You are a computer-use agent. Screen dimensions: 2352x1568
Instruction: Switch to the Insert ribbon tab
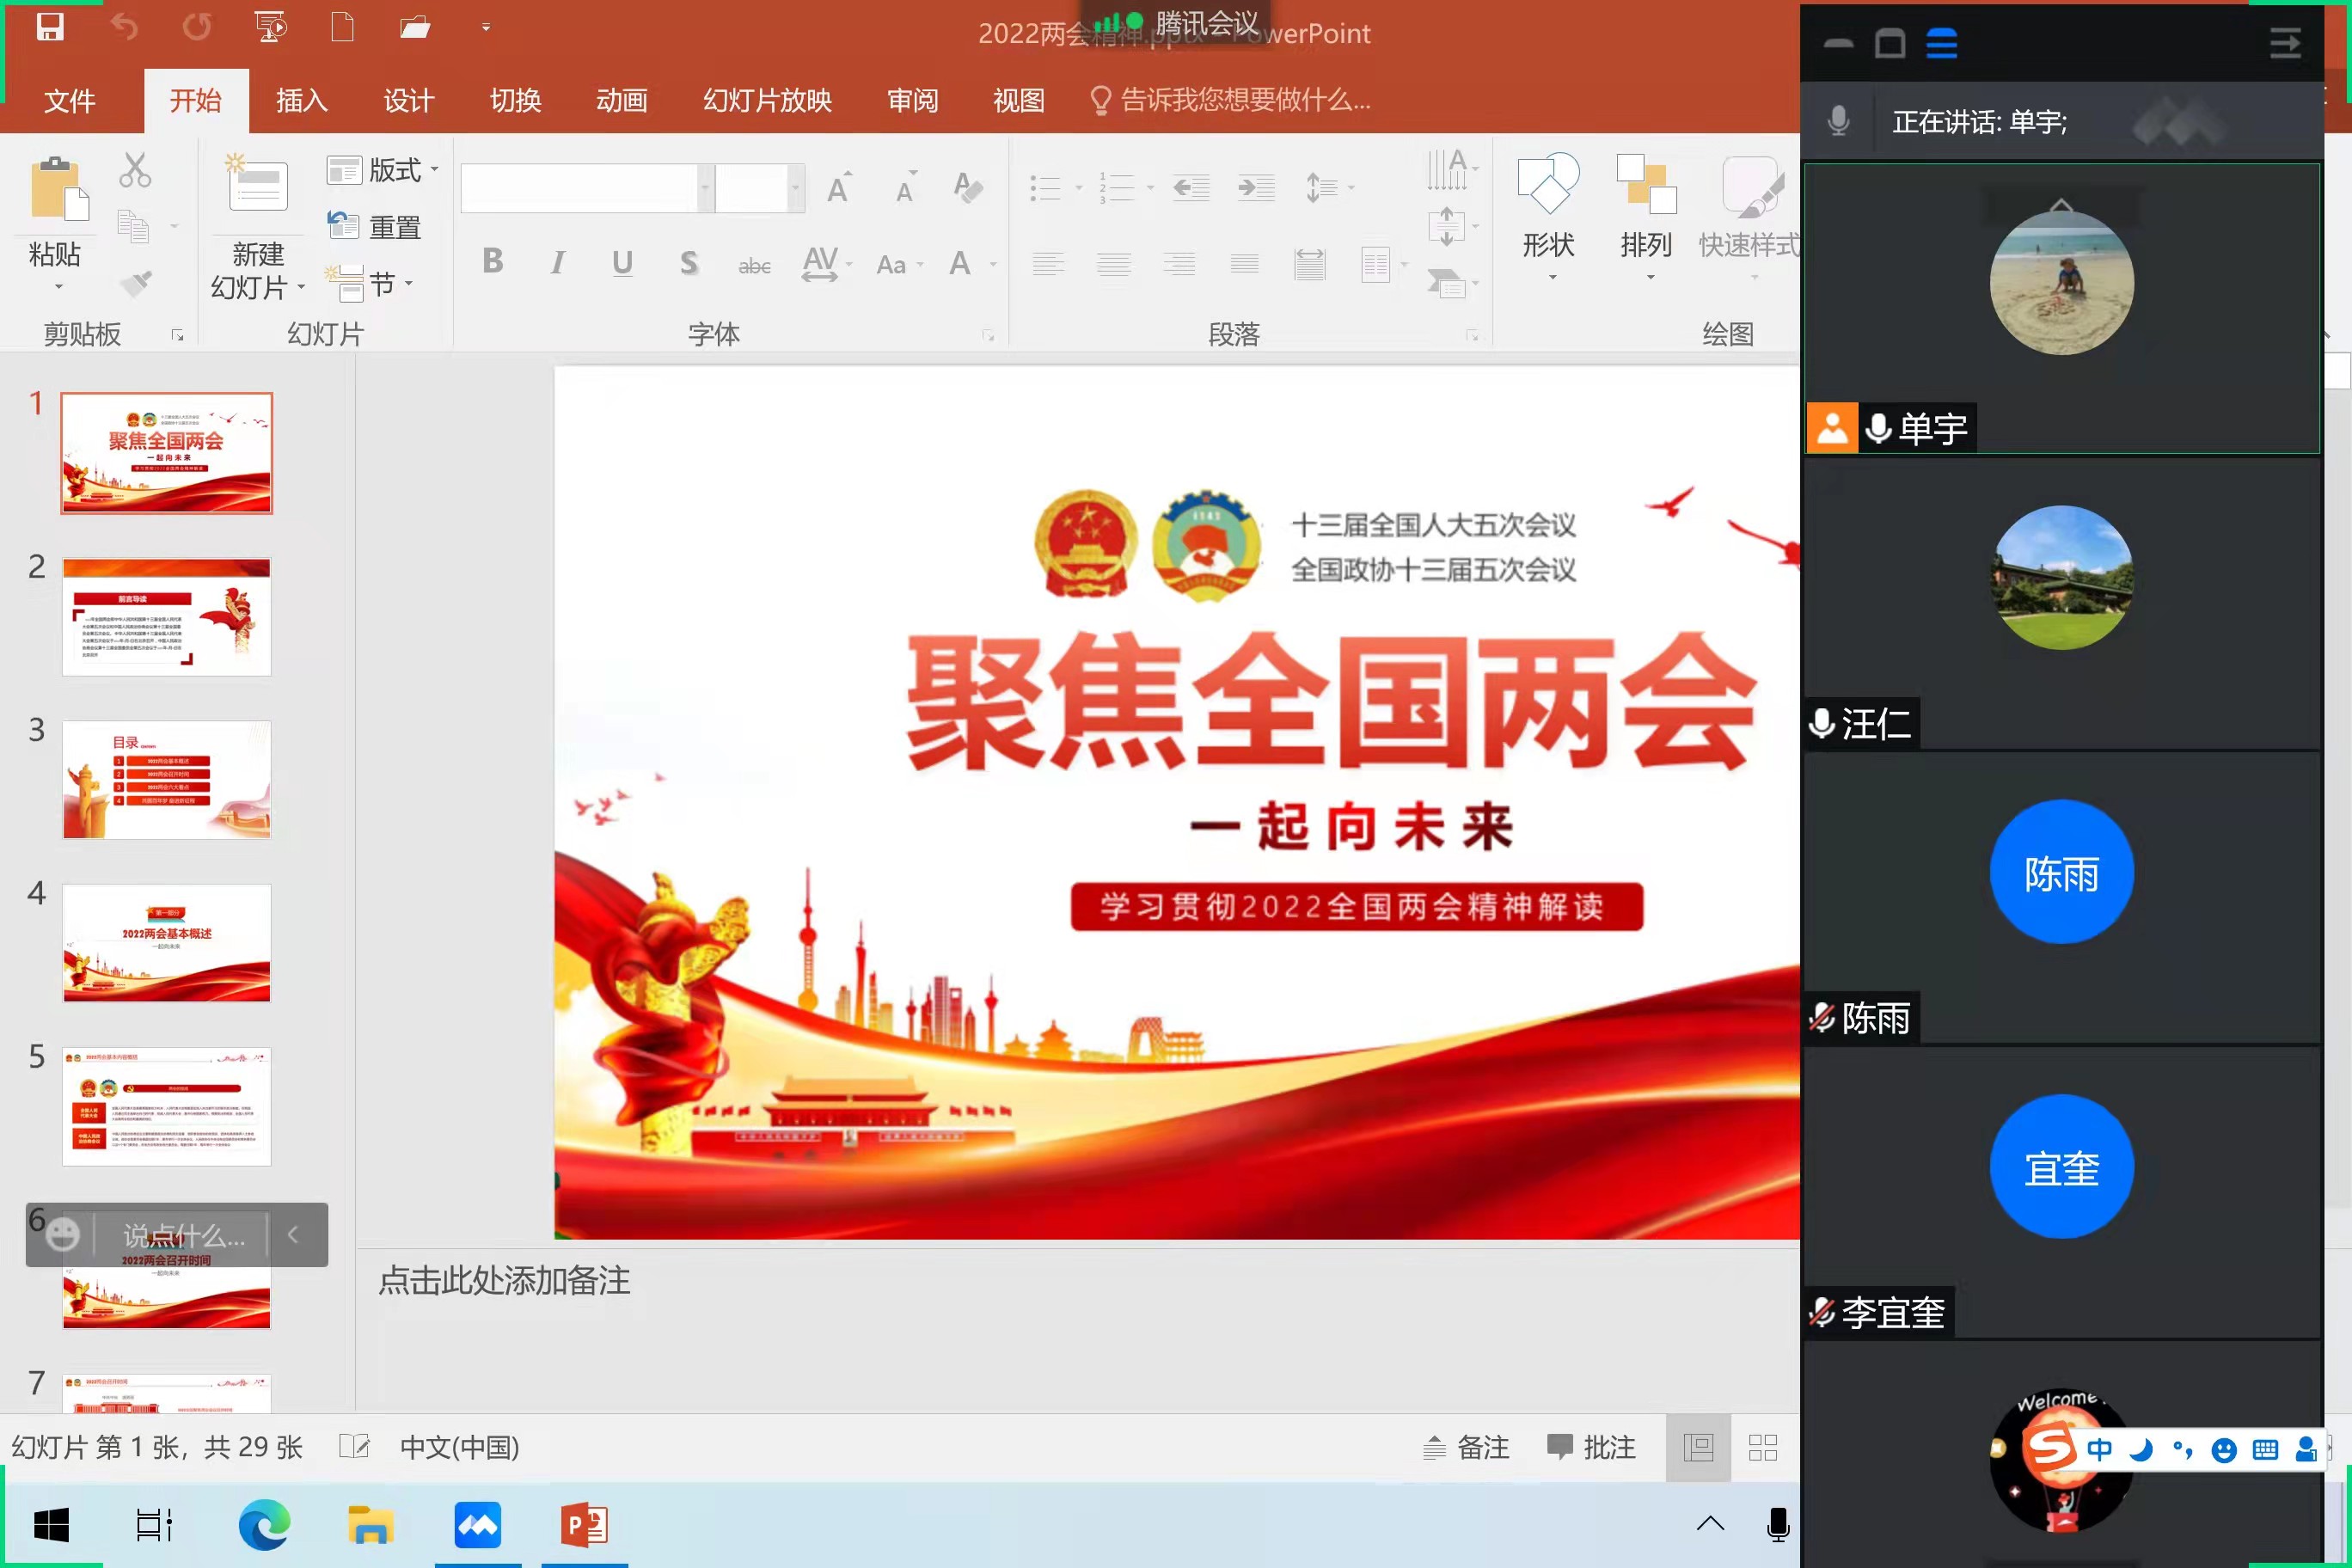point(301,100)
